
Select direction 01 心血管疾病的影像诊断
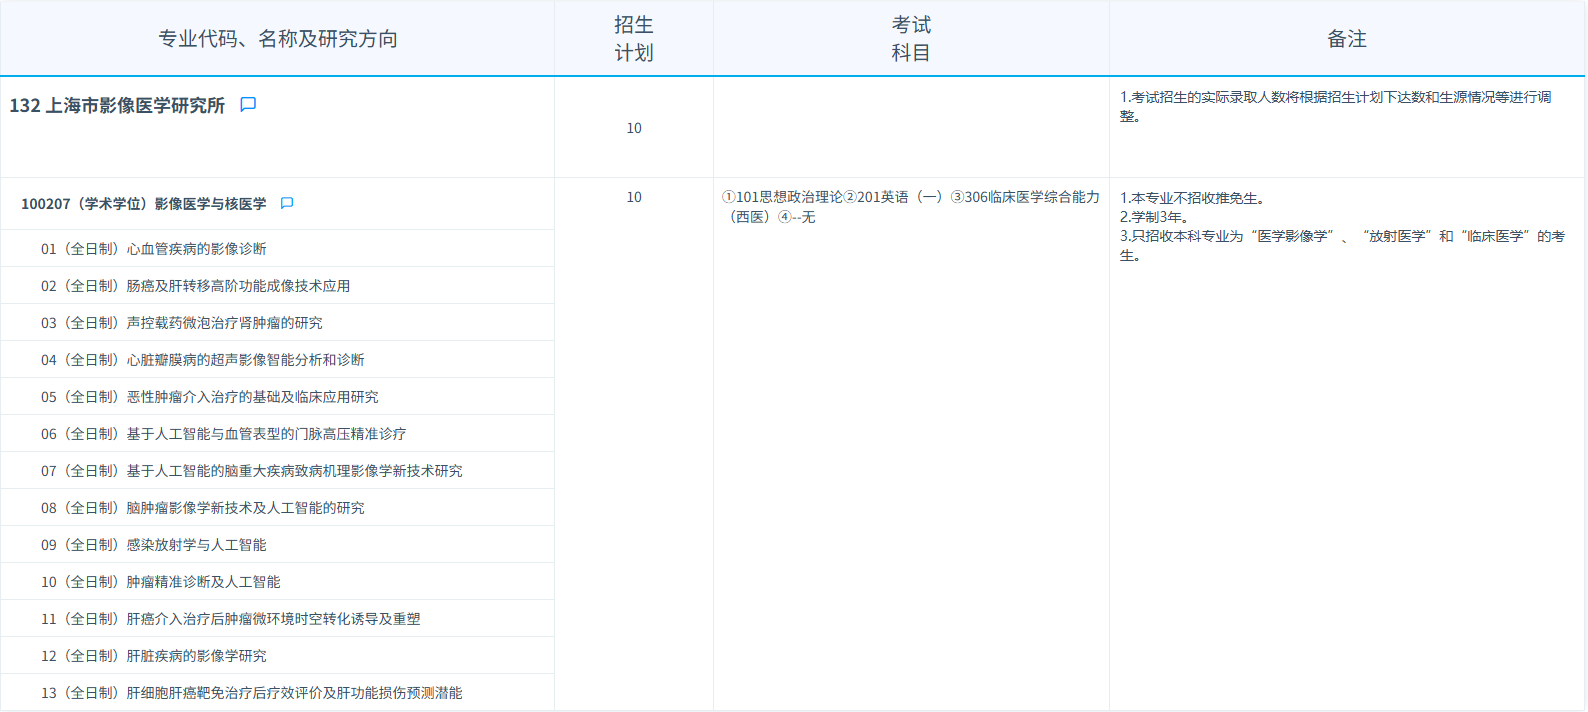pos(153,249)
